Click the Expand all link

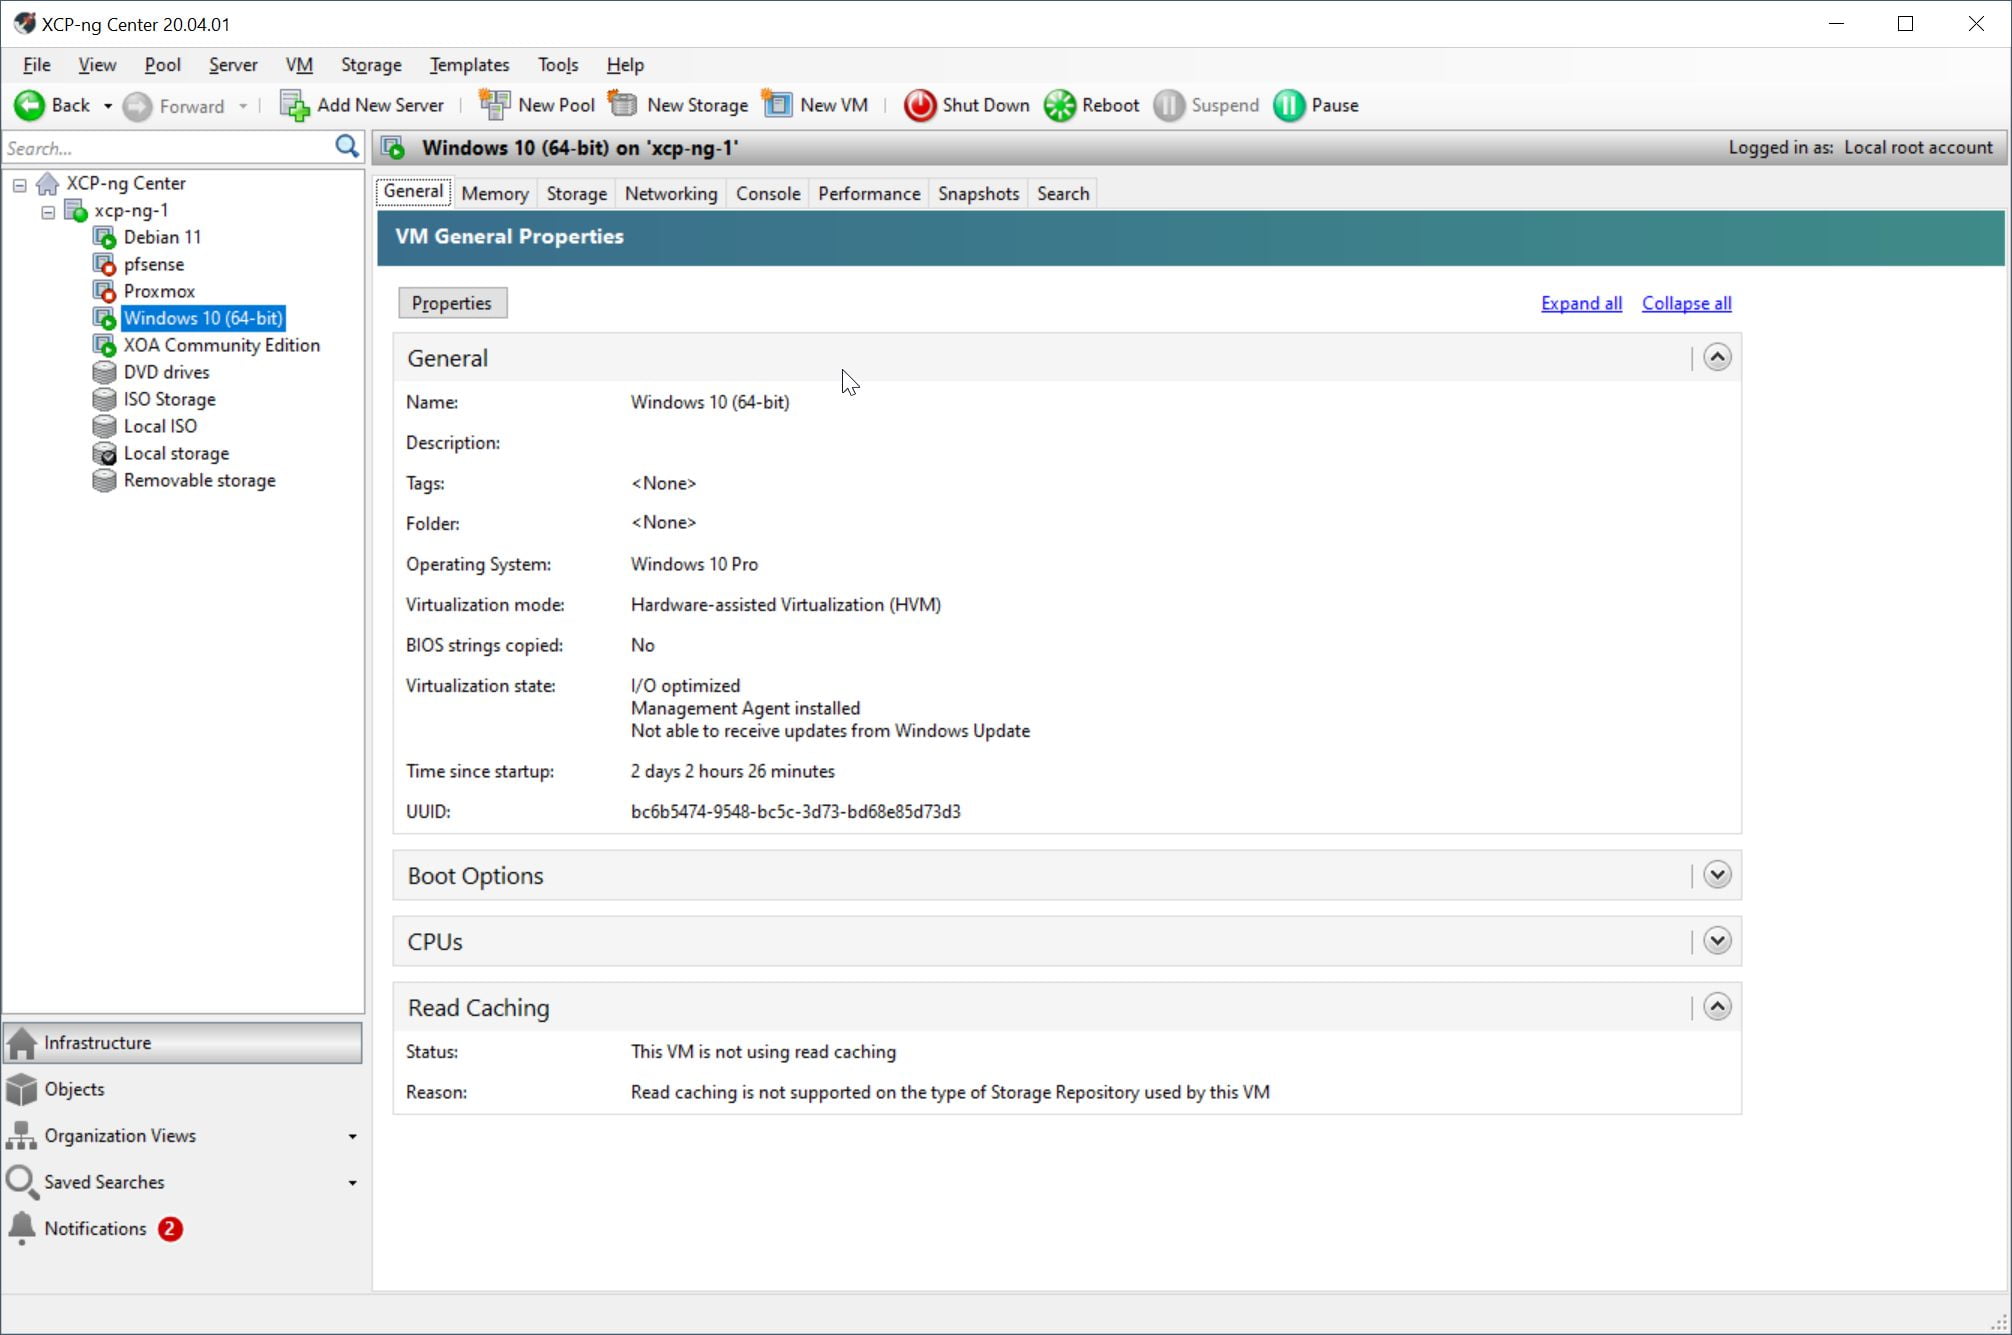click(x=1580, y=303)
